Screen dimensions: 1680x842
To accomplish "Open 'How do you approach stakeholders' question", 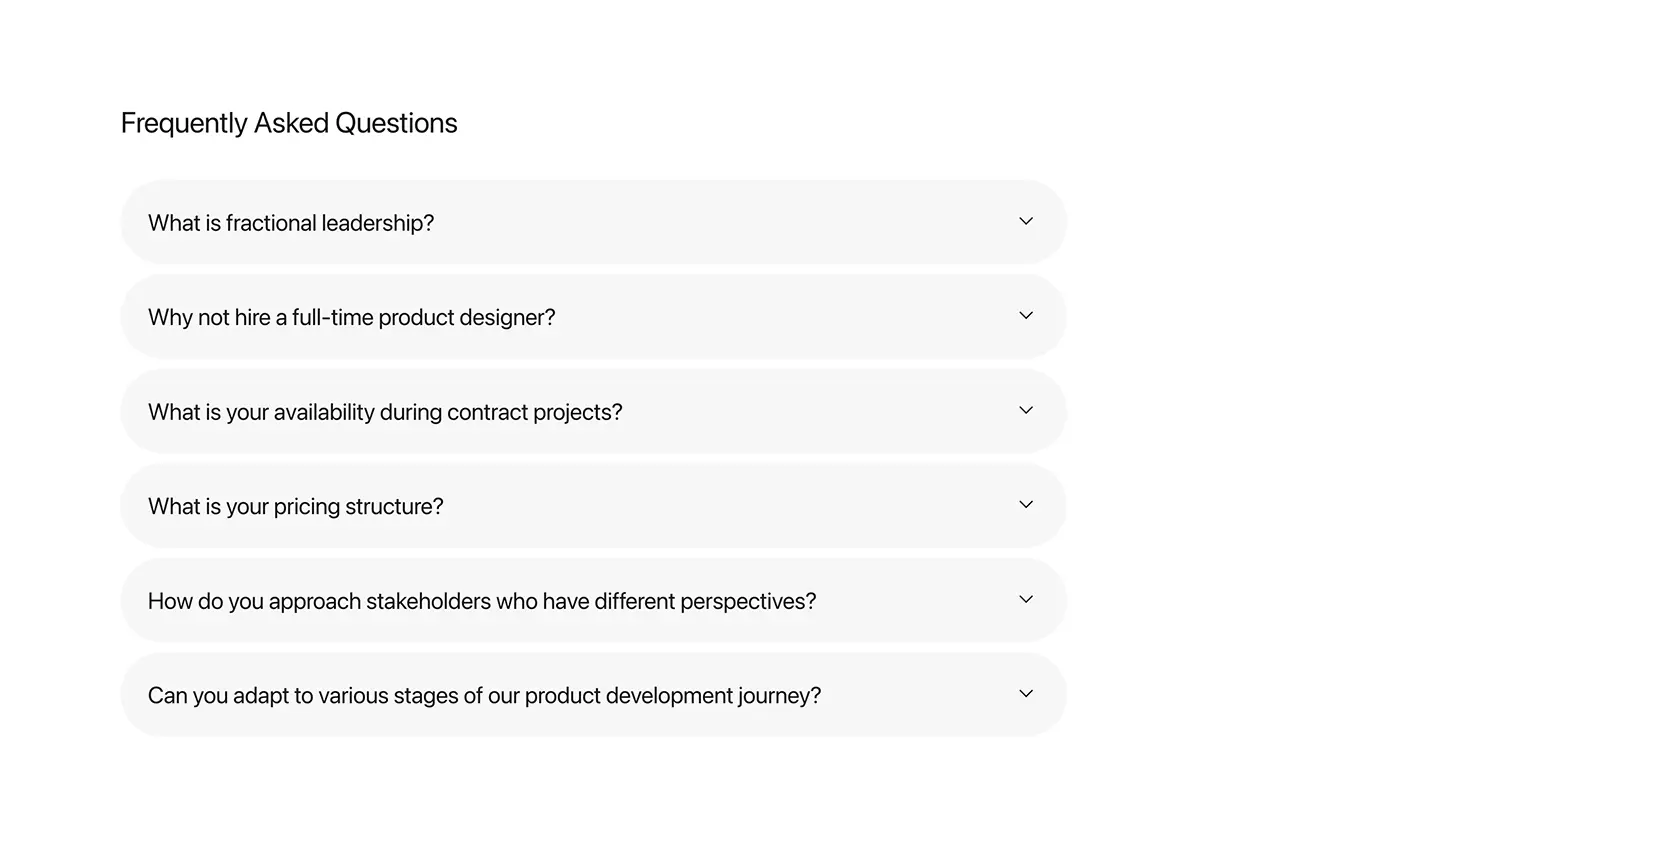I will (x=593, y=600).
